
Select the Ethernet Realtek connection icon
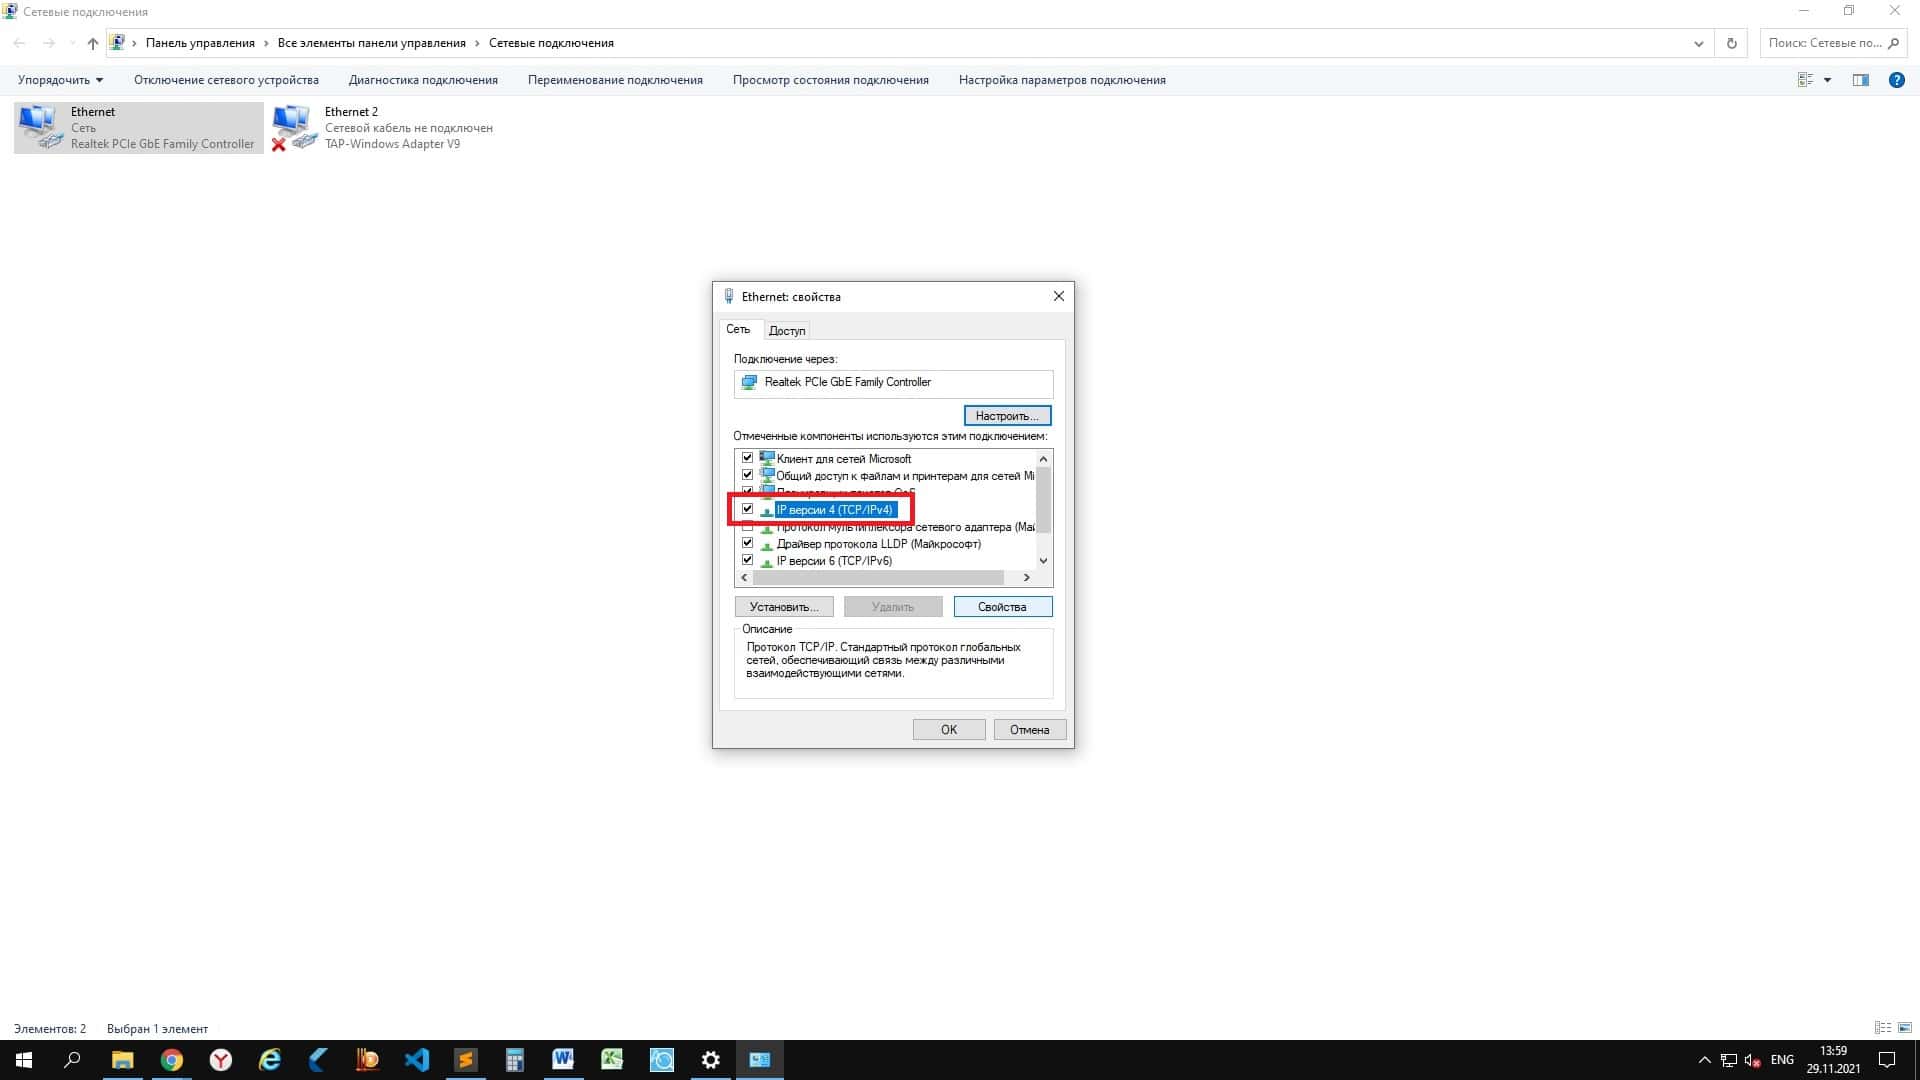40,127
